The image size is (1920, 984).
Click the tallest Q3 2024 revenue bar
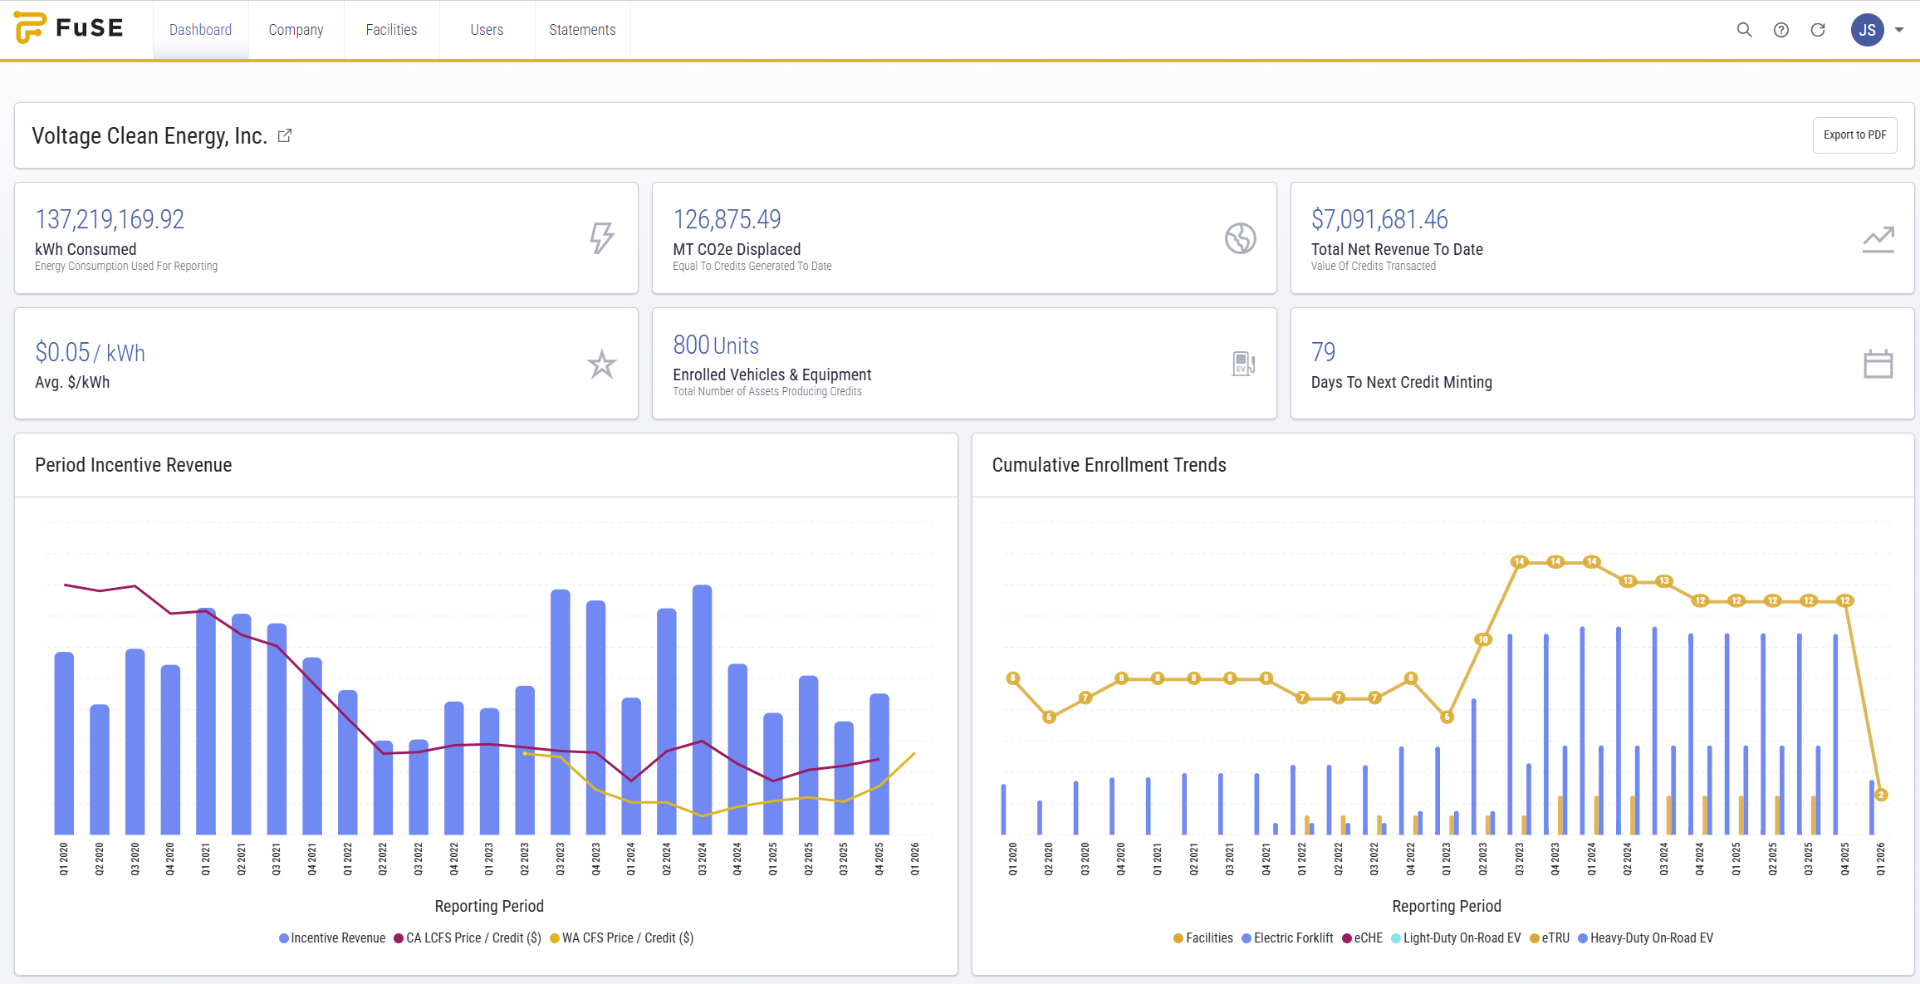[702, 710]
